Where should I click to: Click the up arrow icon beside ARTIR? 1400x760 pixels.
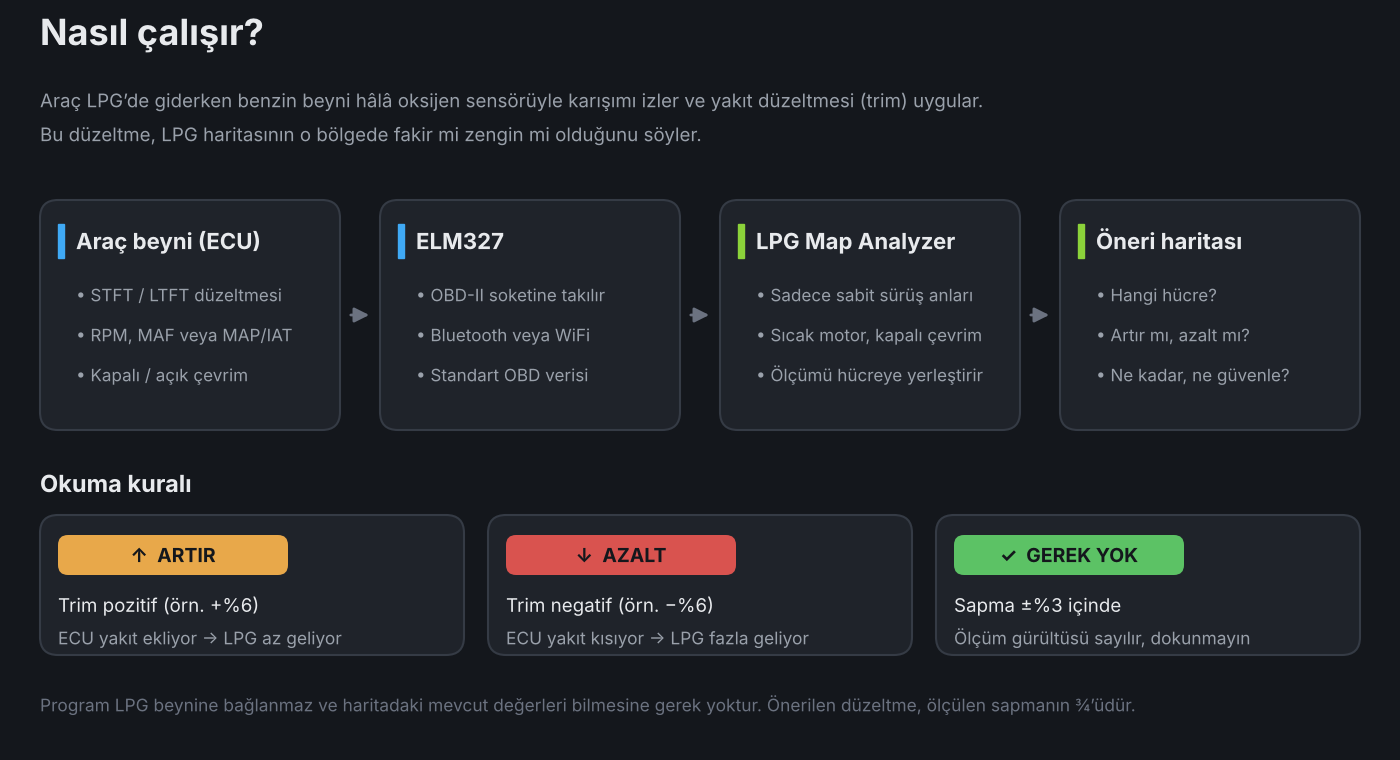pyautogui.click(x=139, y=555)
